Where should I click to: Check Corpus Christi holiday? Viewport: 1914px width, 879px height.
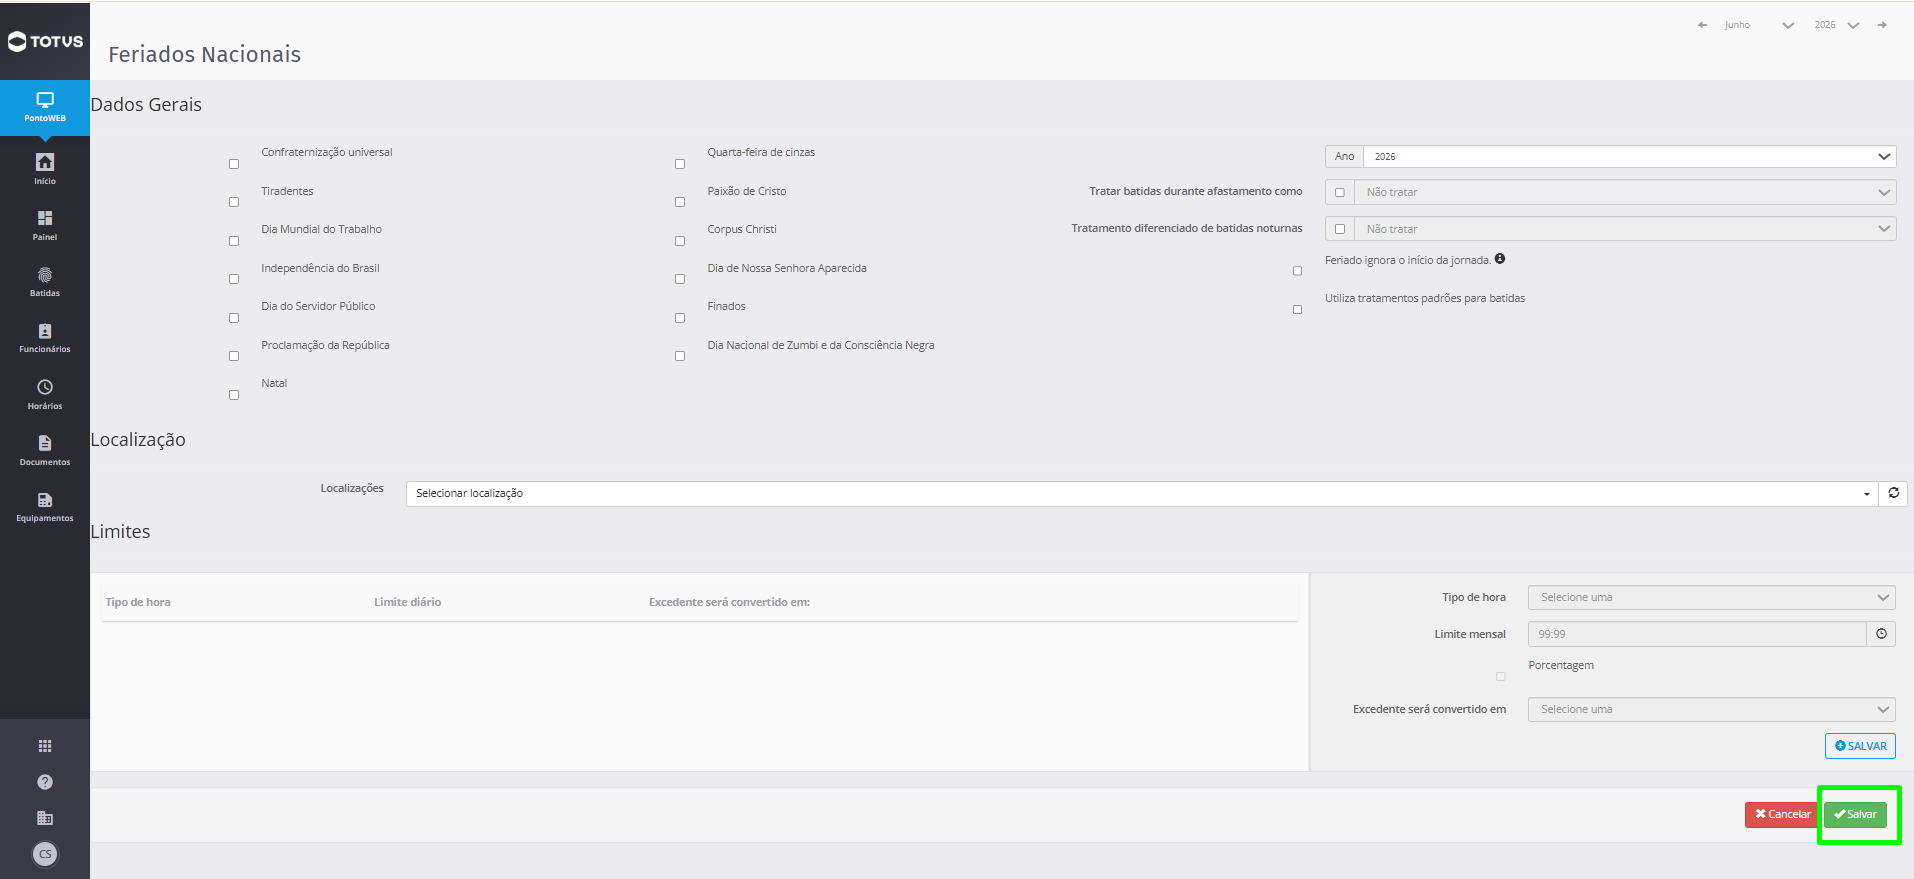[680, 241]
